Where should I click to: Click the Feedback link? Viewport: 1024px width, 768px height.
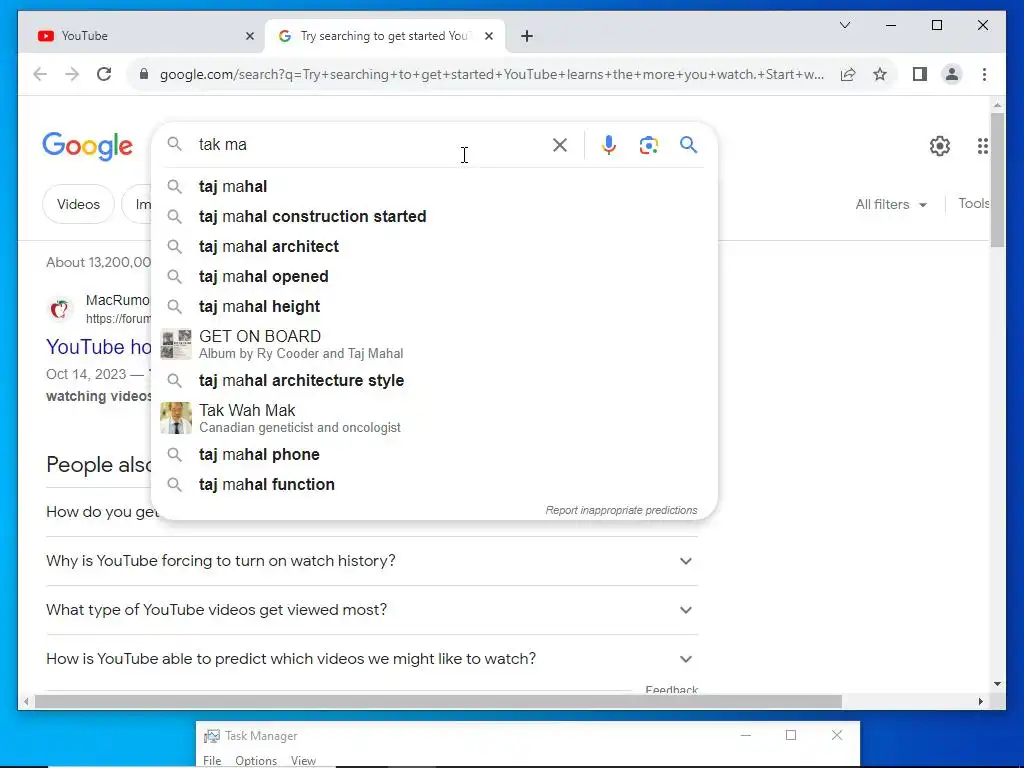click(671, 689)
